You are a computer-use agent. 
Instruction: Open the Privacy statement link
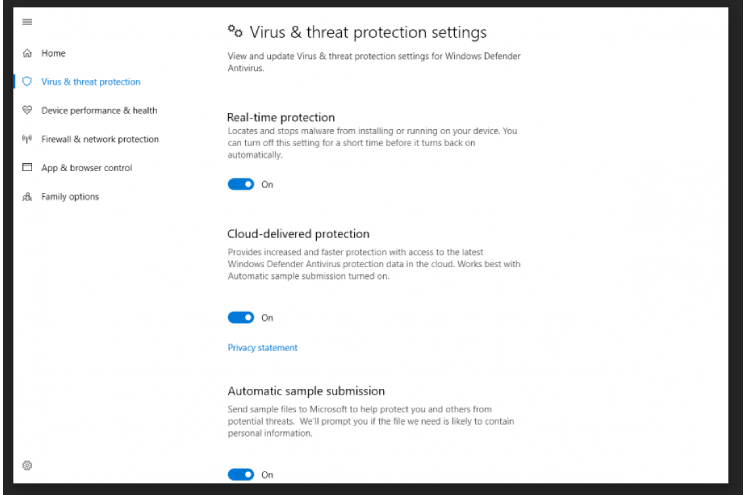pos(262,348)
